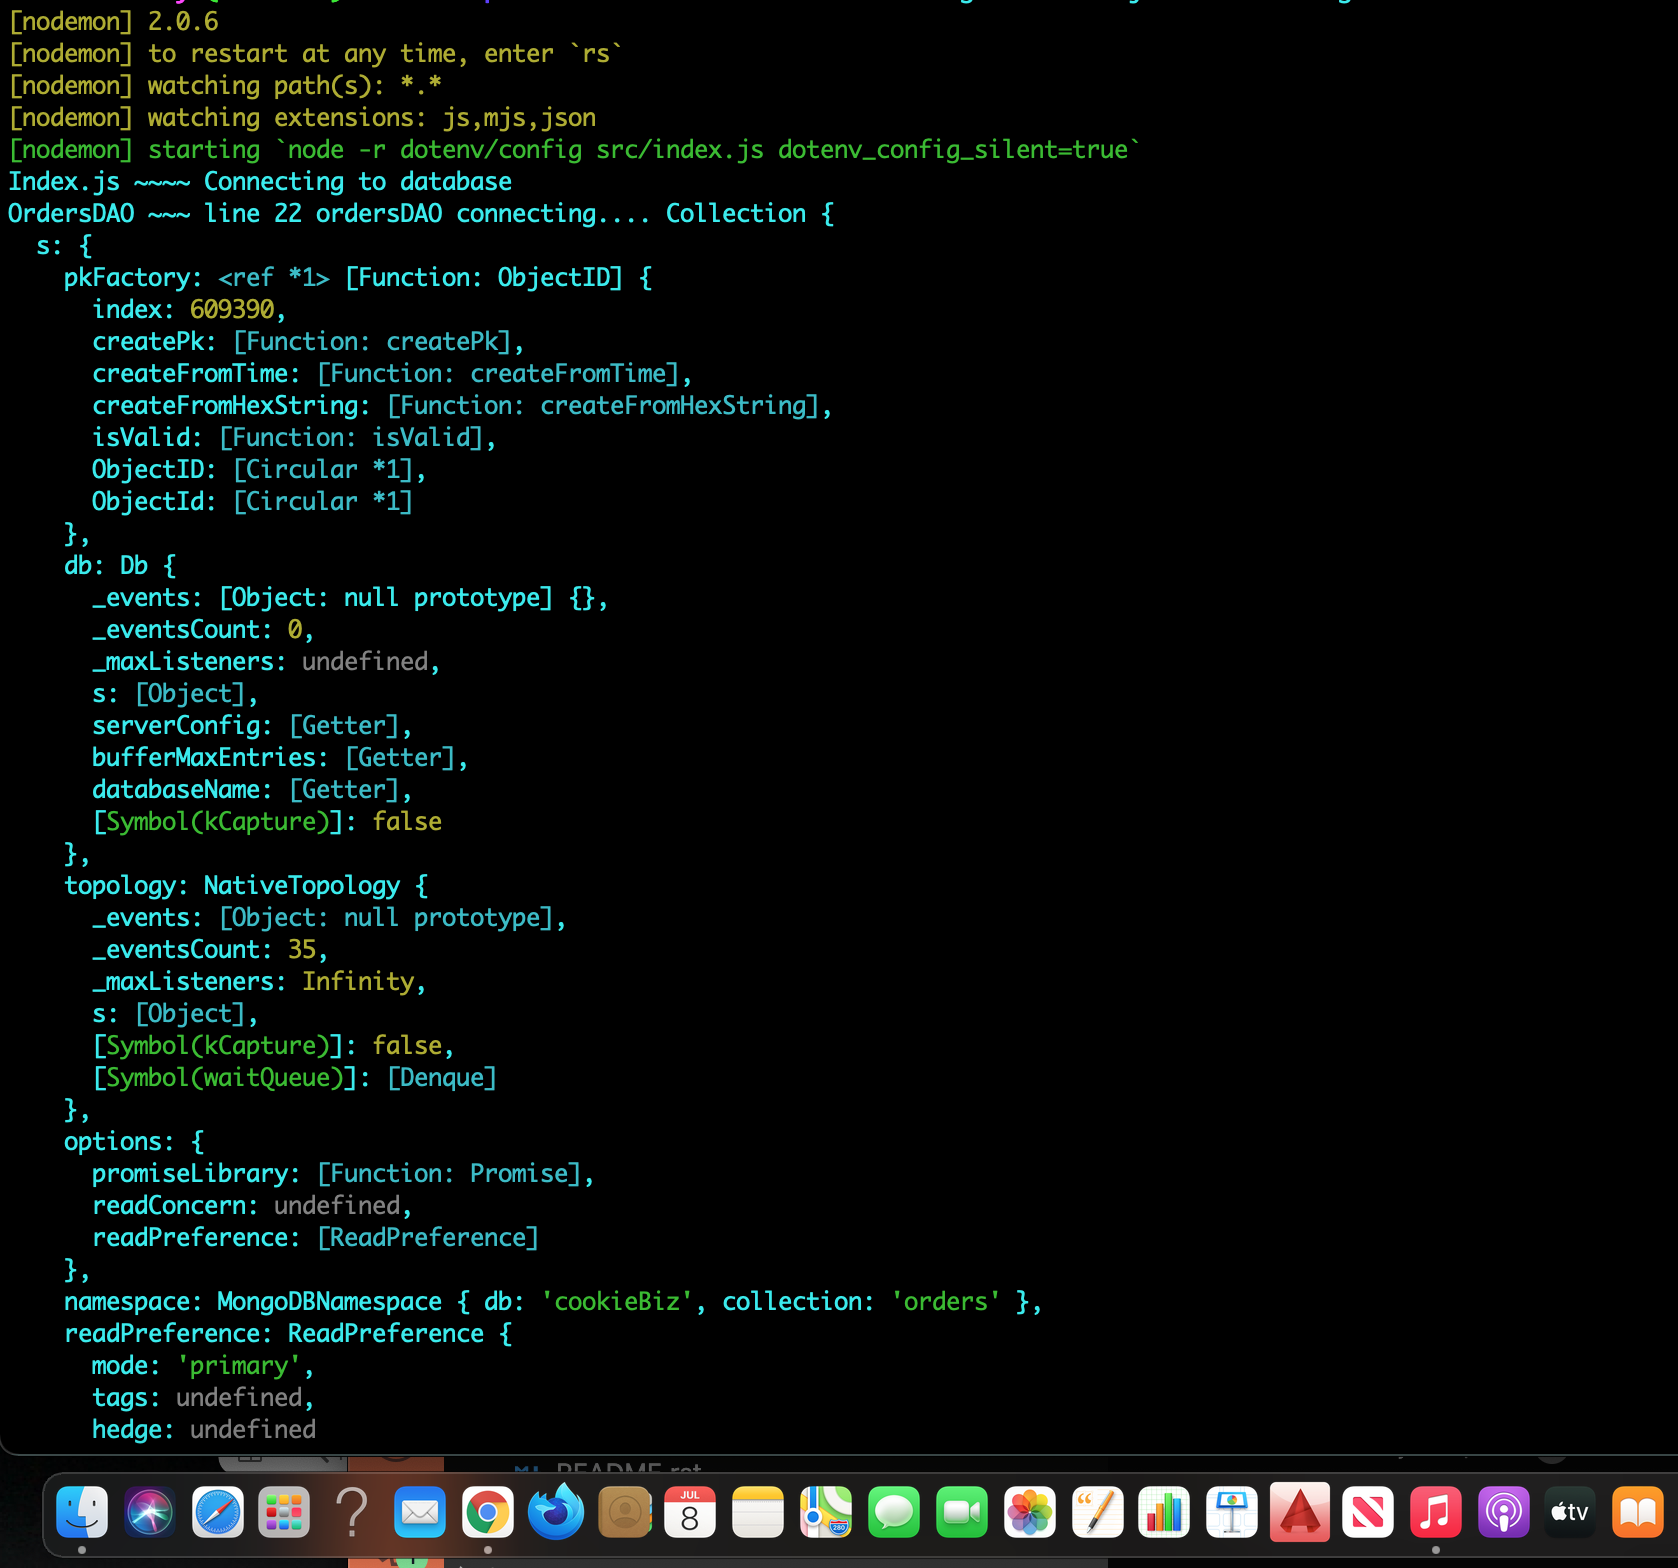The image size is (1678, 1568).
Task: Open the Photos app
Action: pos(1029,1512)
